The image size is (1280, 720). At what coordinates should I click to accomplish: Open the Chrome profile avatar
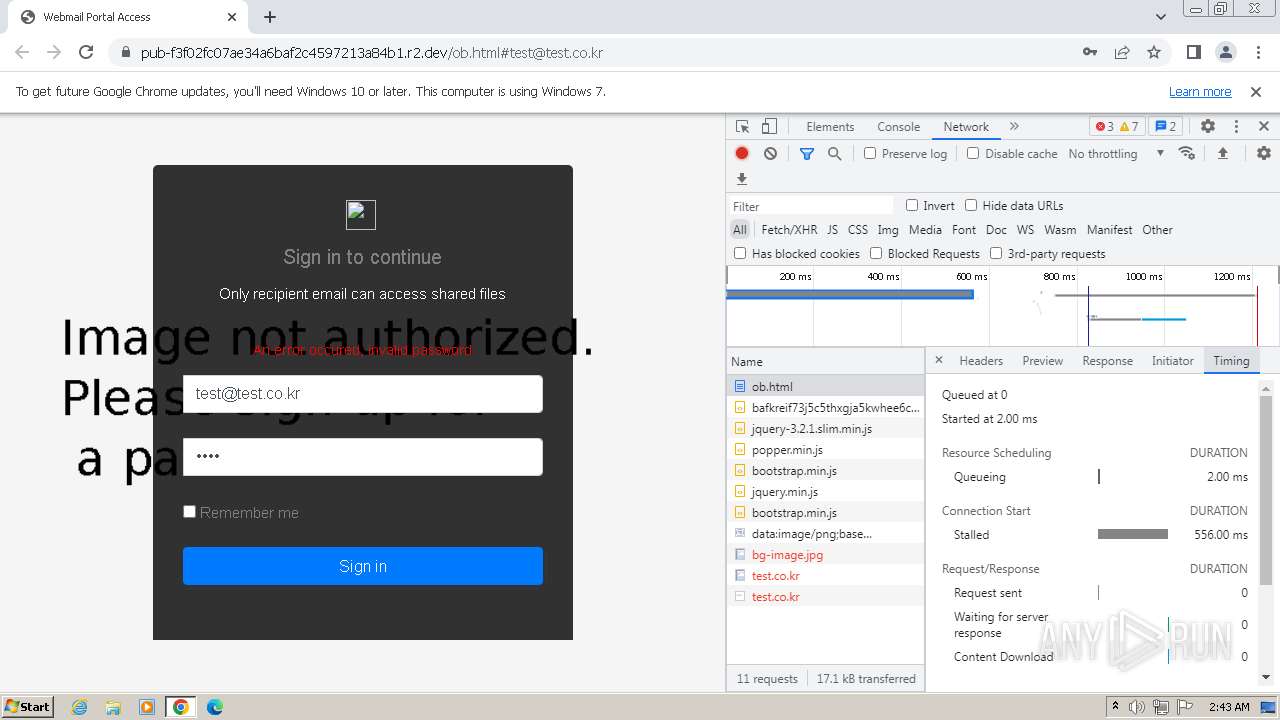(x=1225, y=52)
